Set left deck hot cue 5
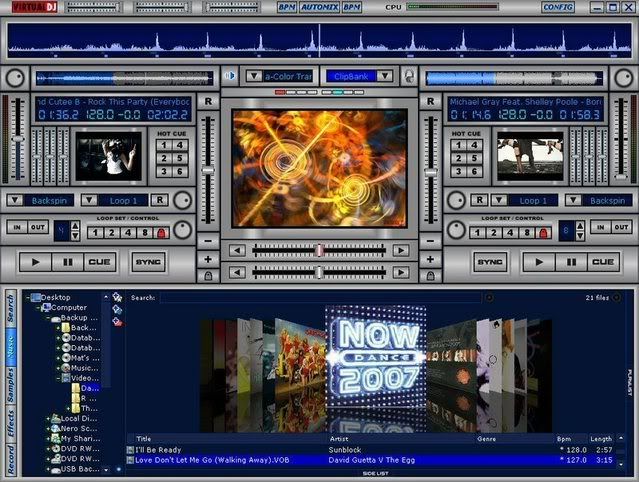 pyautogui.click(x=180, y=158)
